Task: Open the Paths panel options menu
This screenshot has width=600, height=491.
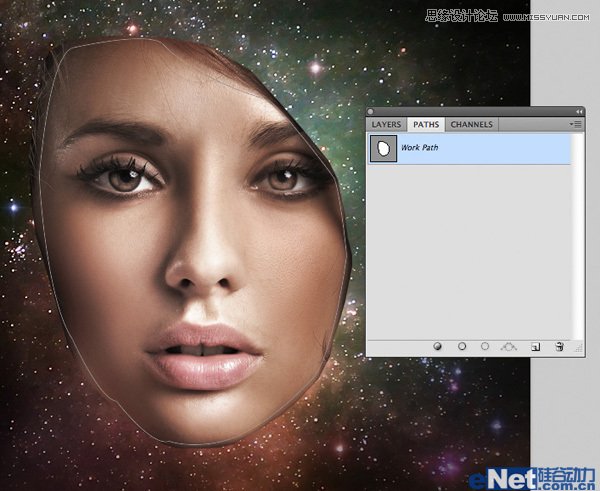Action: coord(576,124)
